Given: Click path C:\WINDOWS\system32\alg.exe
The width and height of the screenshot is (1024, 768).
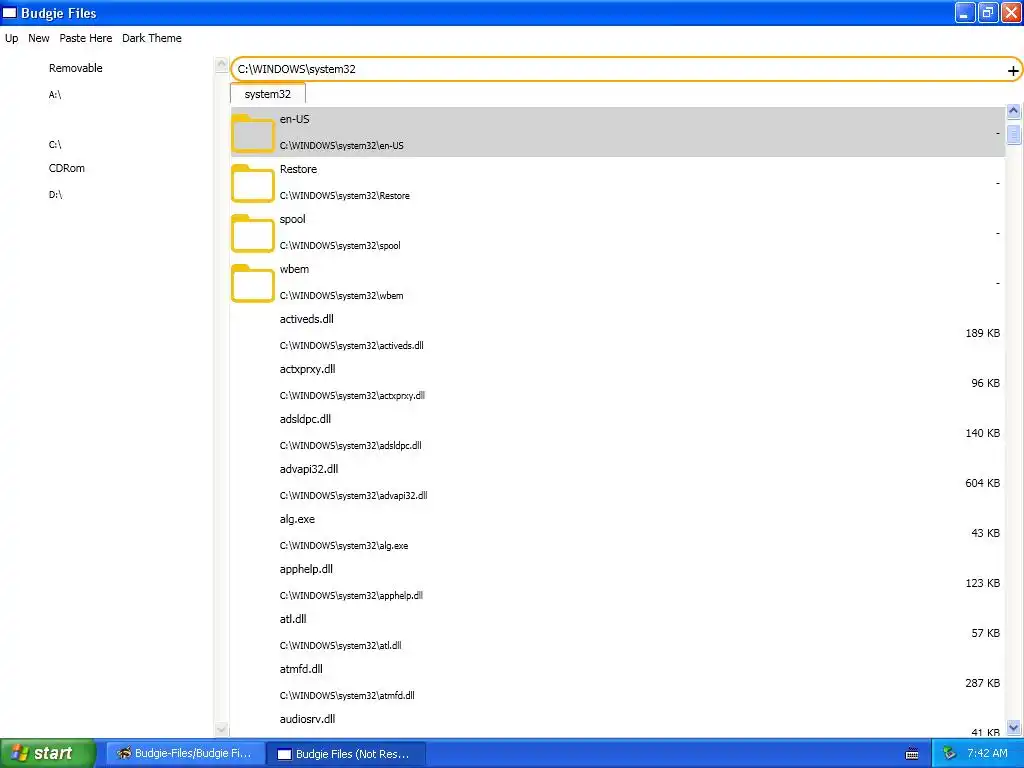Looking at the screenshot, I should coord(344,546).
